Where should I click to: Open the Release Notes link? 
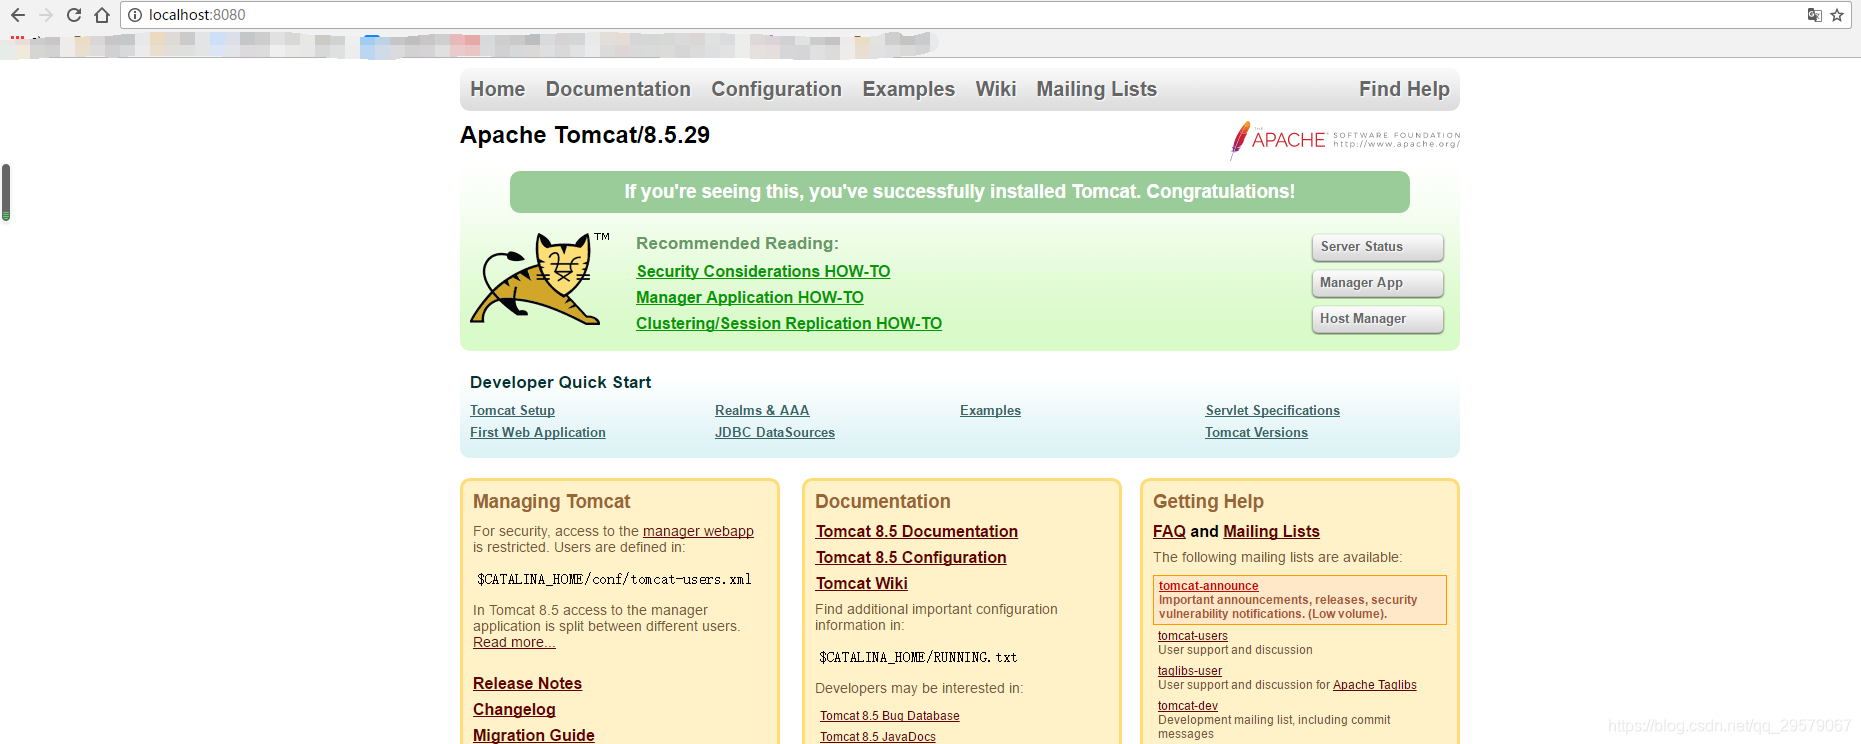click(527, 684)
